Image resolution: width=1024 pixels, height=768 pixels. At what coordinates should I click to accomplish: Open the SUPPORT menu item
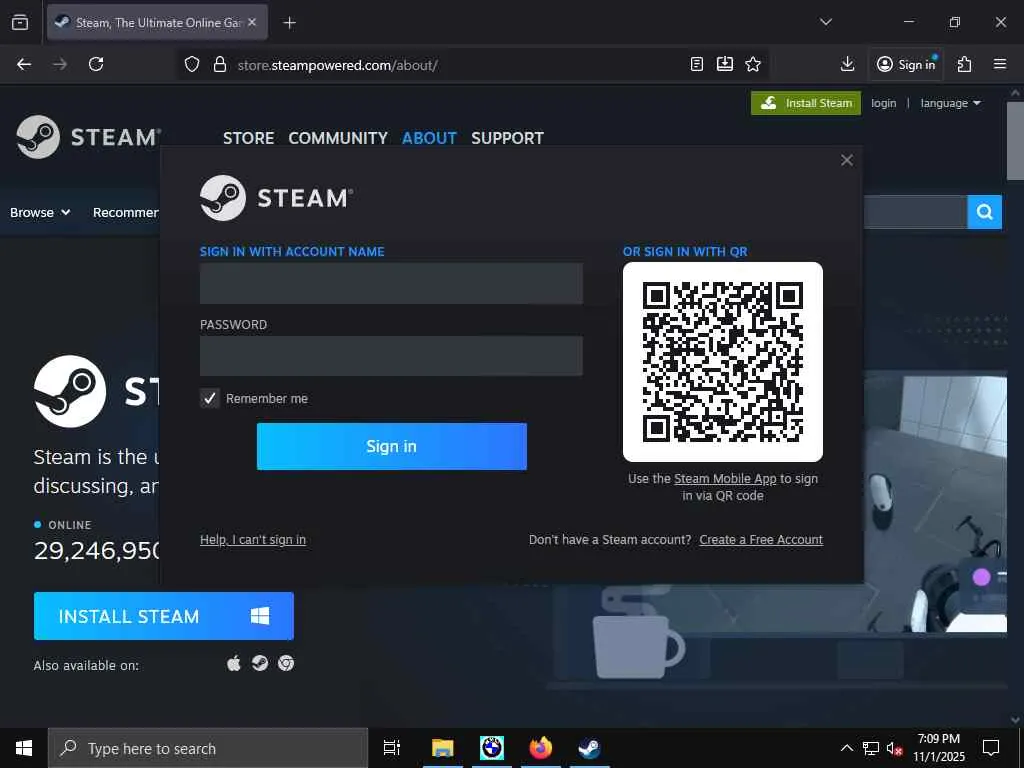[507, 138]
